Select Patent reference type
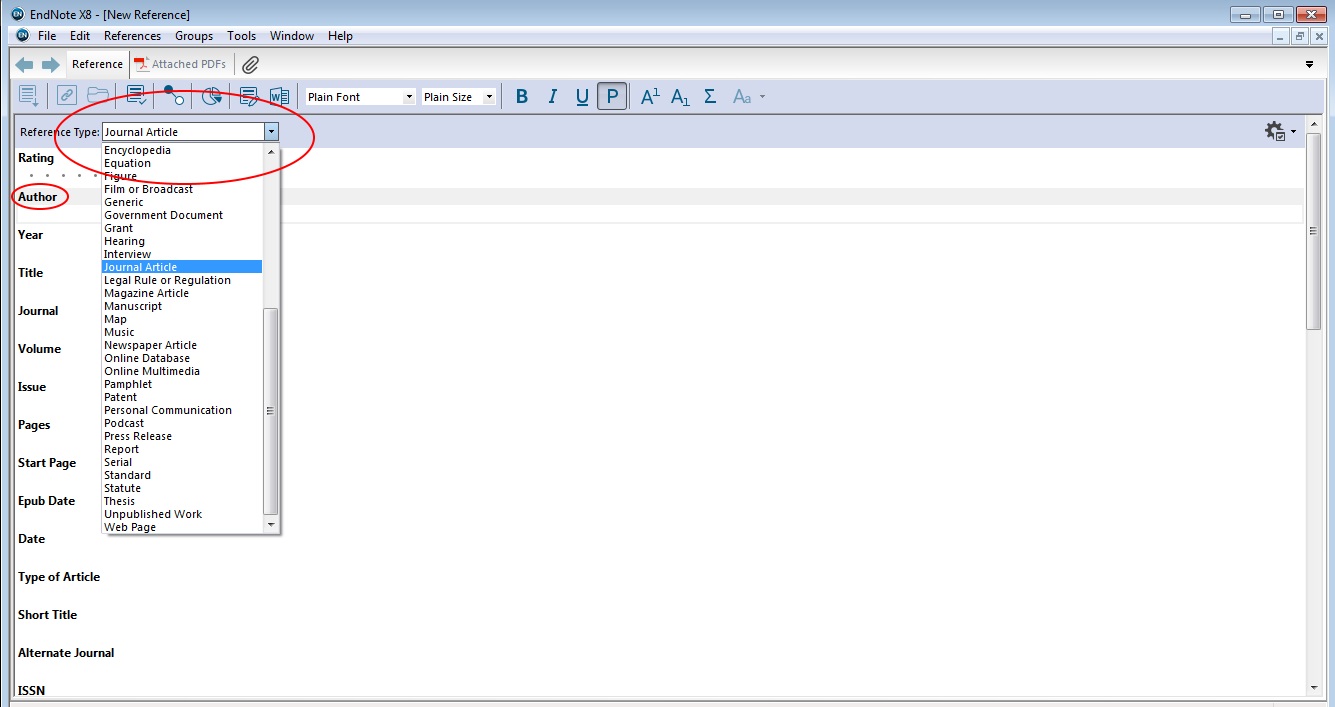 tap(120, 397)
